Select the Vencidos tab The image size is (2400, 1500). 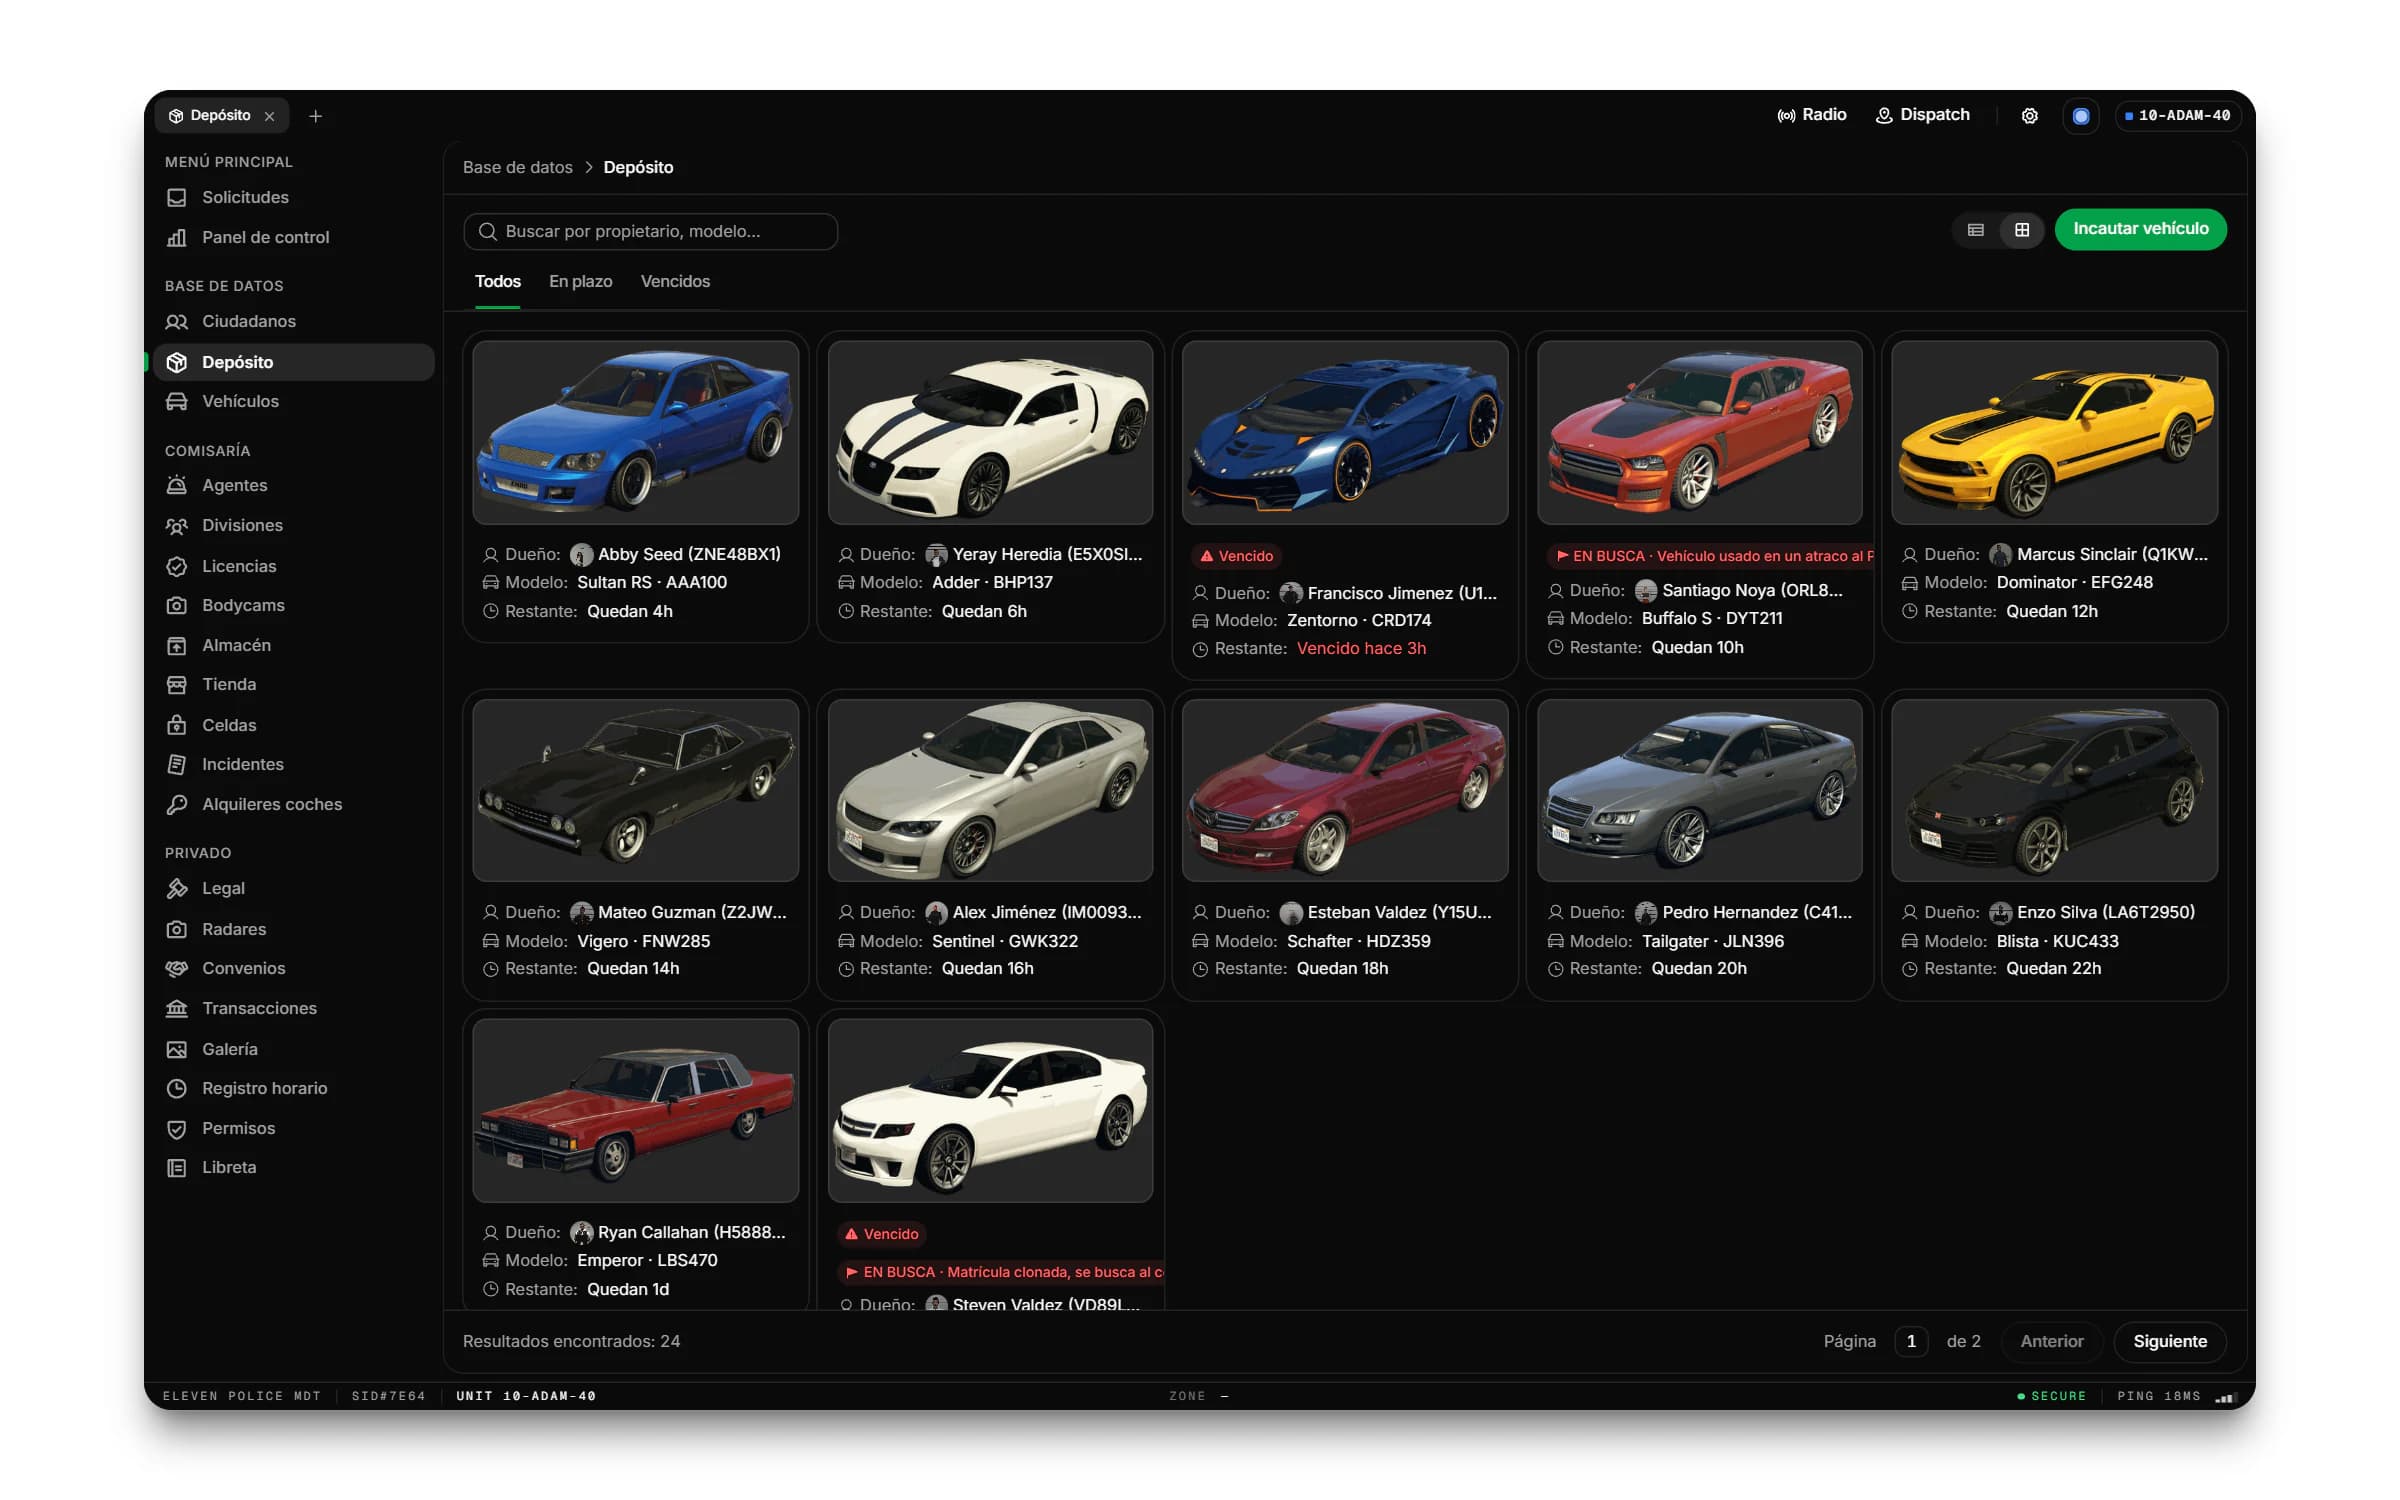pos(675,282)
